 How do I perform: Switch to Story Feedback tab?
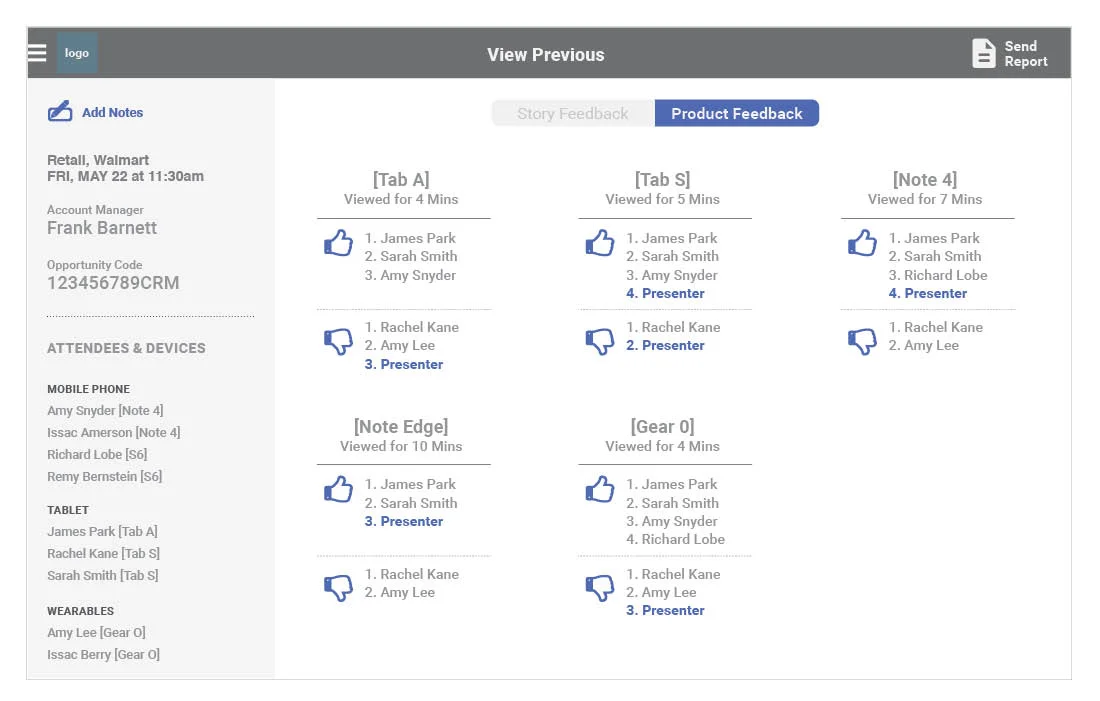pos(572,113)
